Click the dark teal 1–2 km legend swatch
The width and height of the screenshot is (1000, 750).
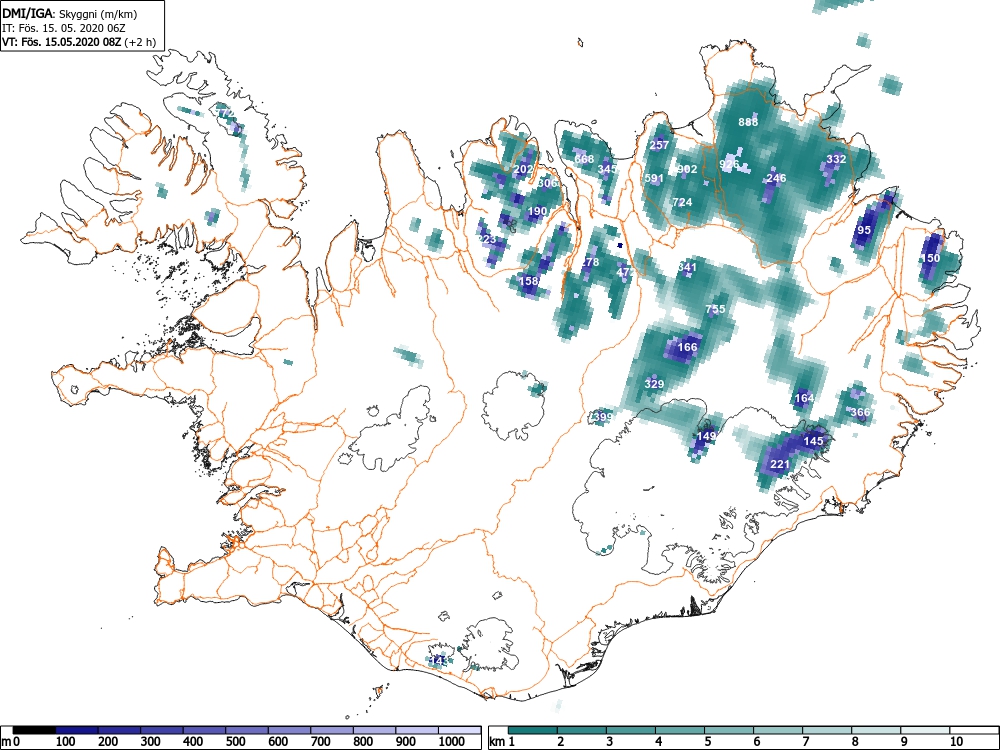coord(533,730)
